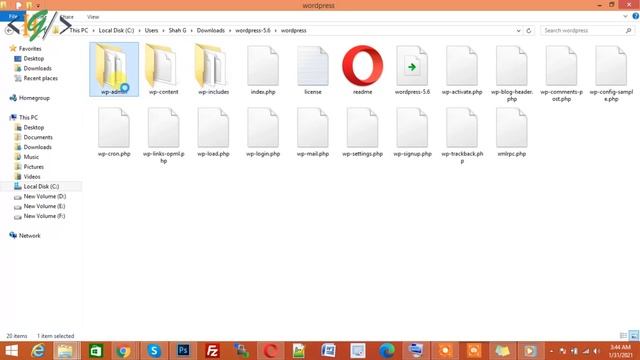Open the View ribbon tab
The image size is (640, 360).
(93, 17)
